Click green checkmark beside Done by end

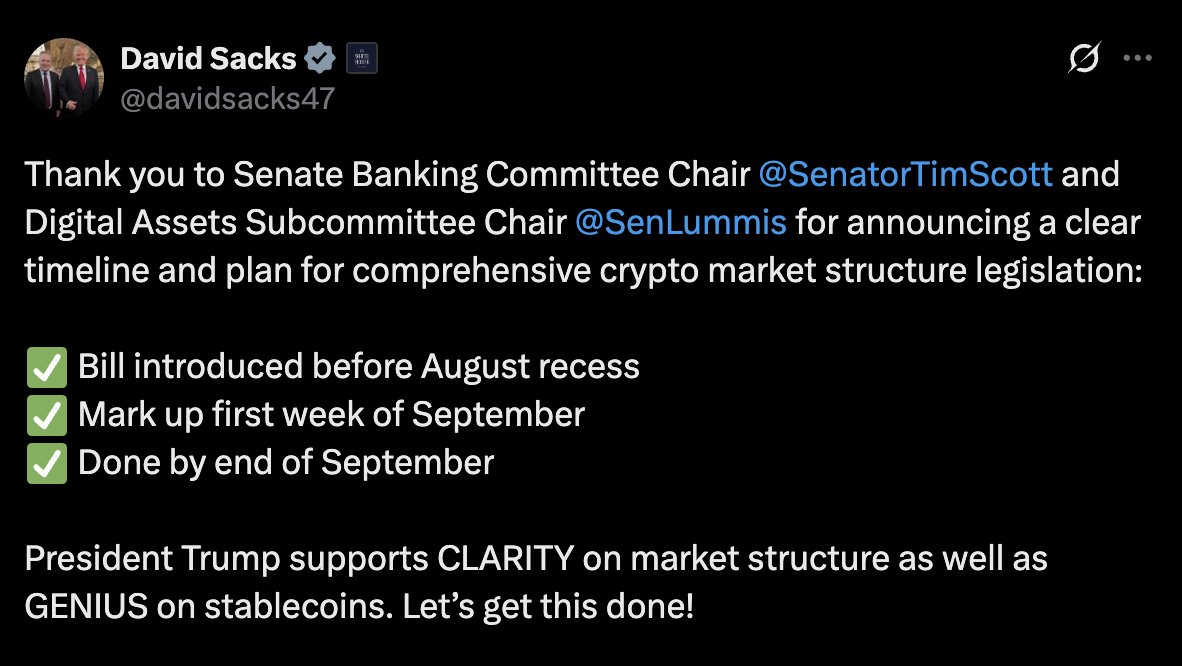47,463
